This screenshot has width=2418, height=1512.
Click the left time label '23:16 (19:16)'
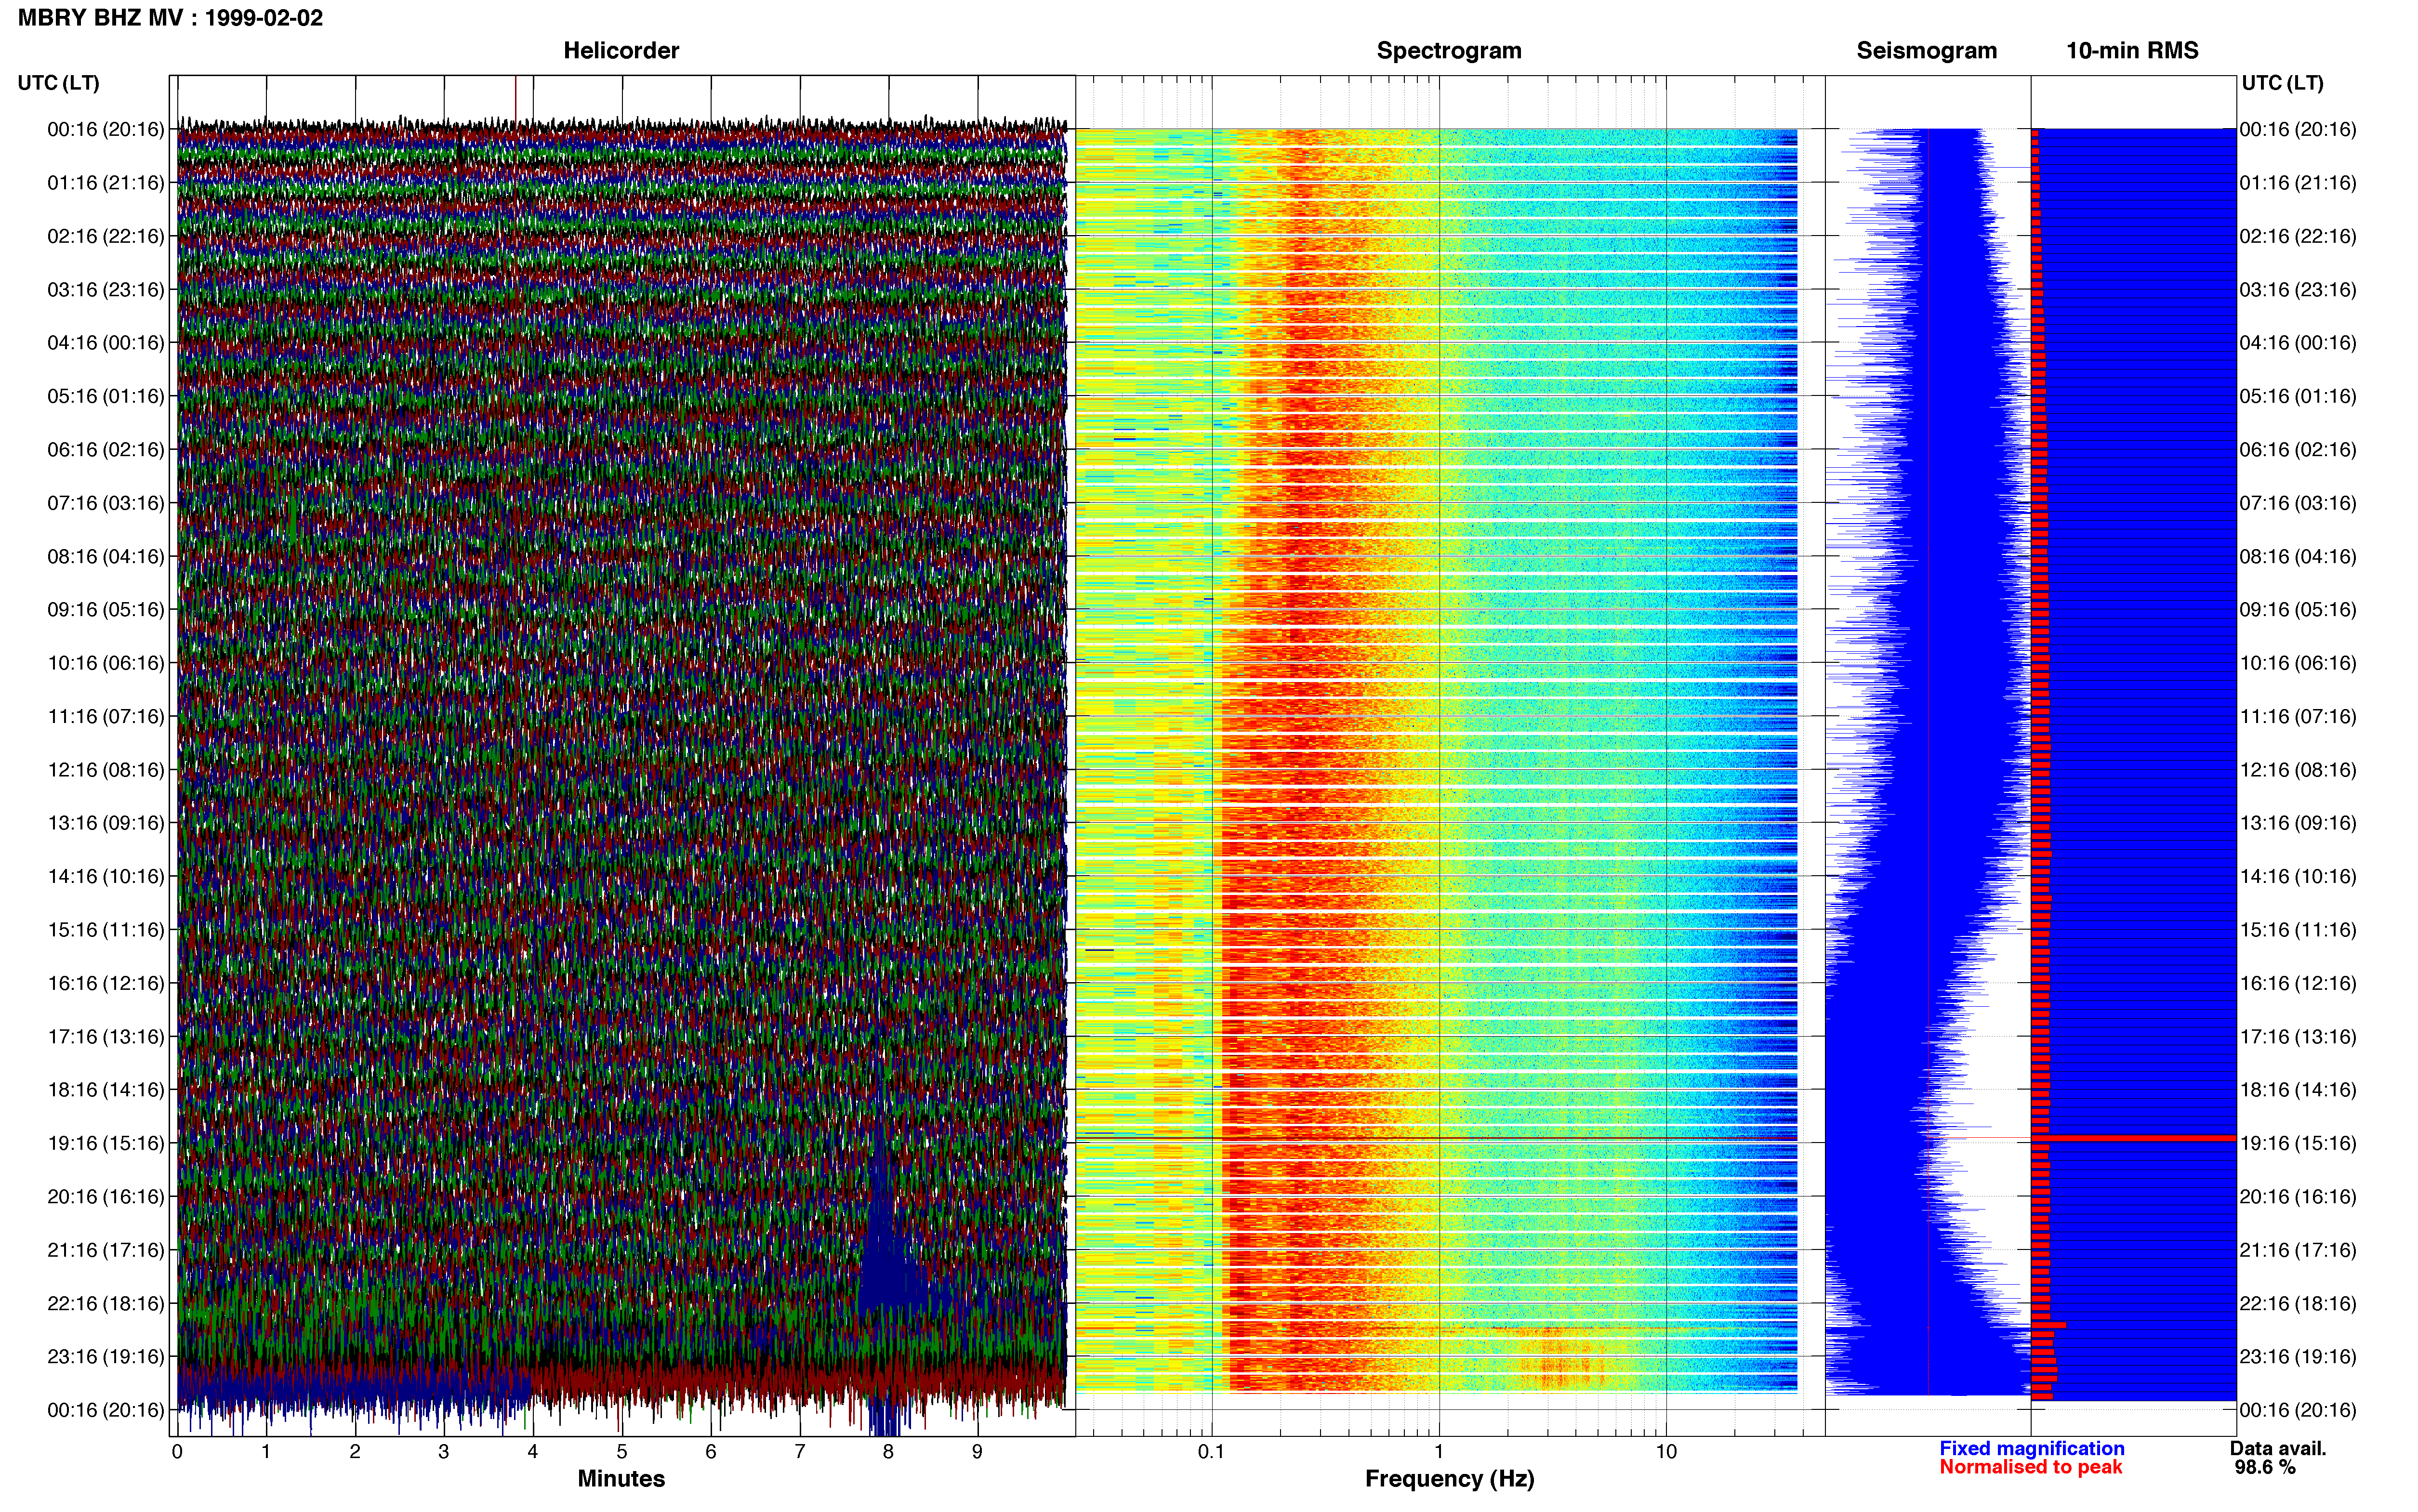click(105, 1357)
